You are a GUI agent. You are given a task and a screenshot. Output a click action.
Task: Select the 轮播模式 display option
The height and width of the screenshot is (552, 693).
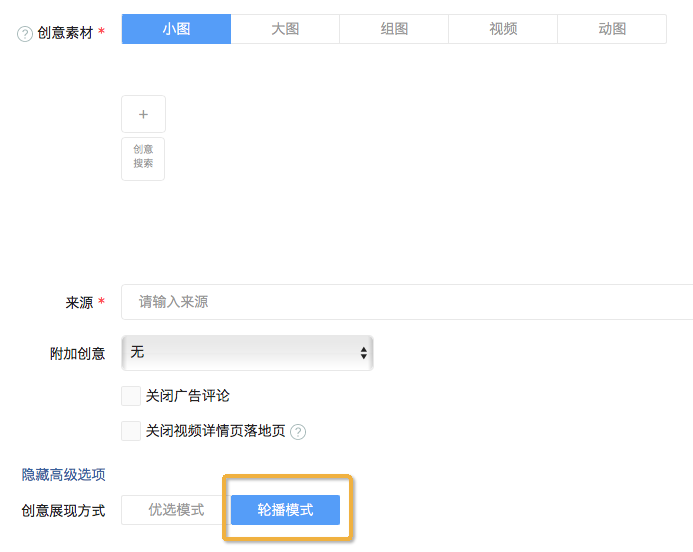point(285,510)
